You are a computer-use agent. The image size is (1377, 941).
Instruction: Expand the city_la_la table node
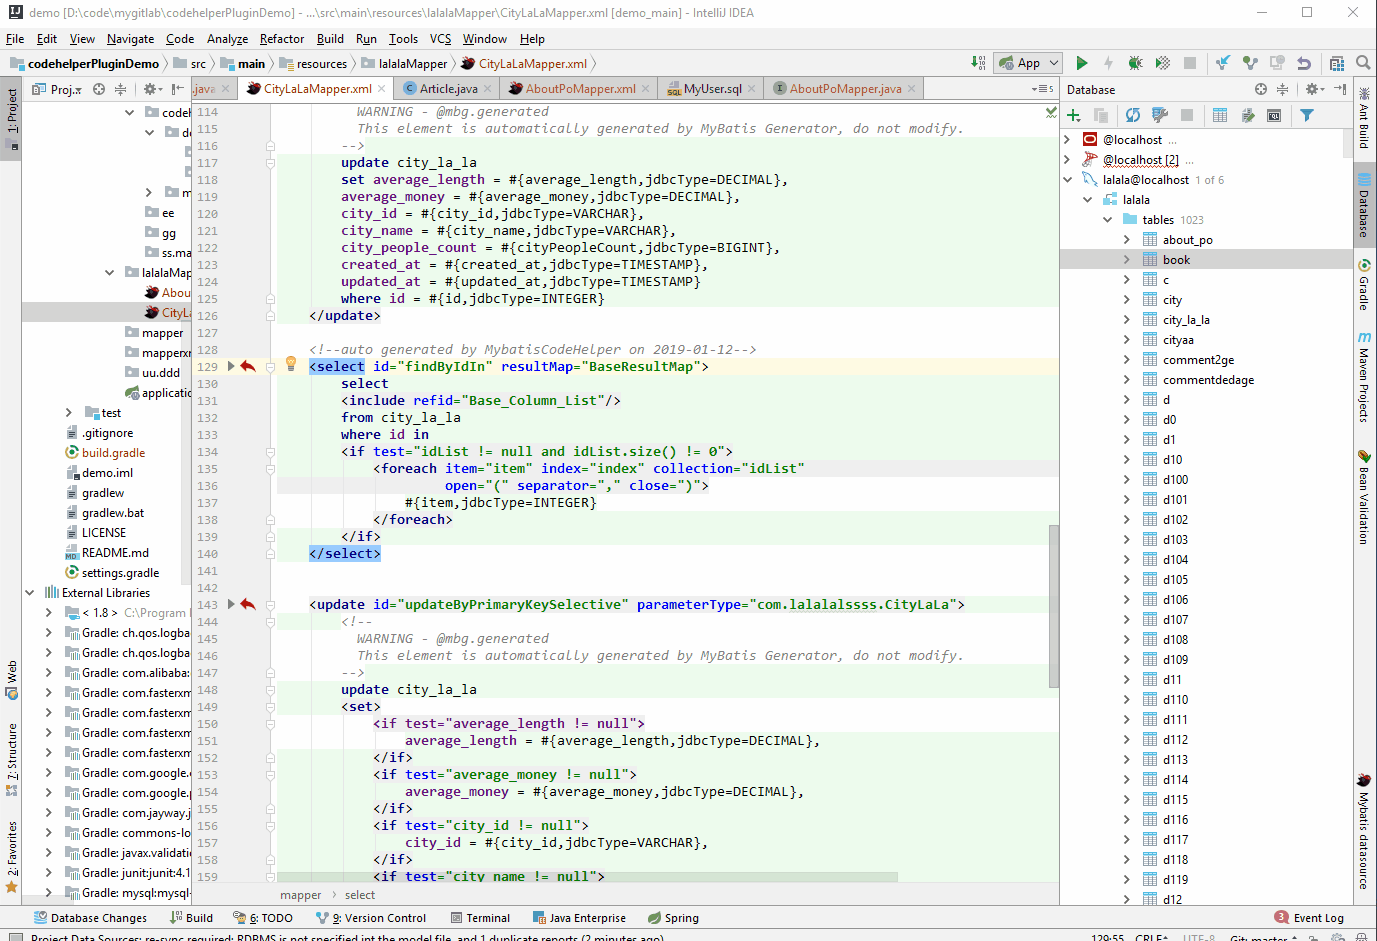[x=1127, y=320]
